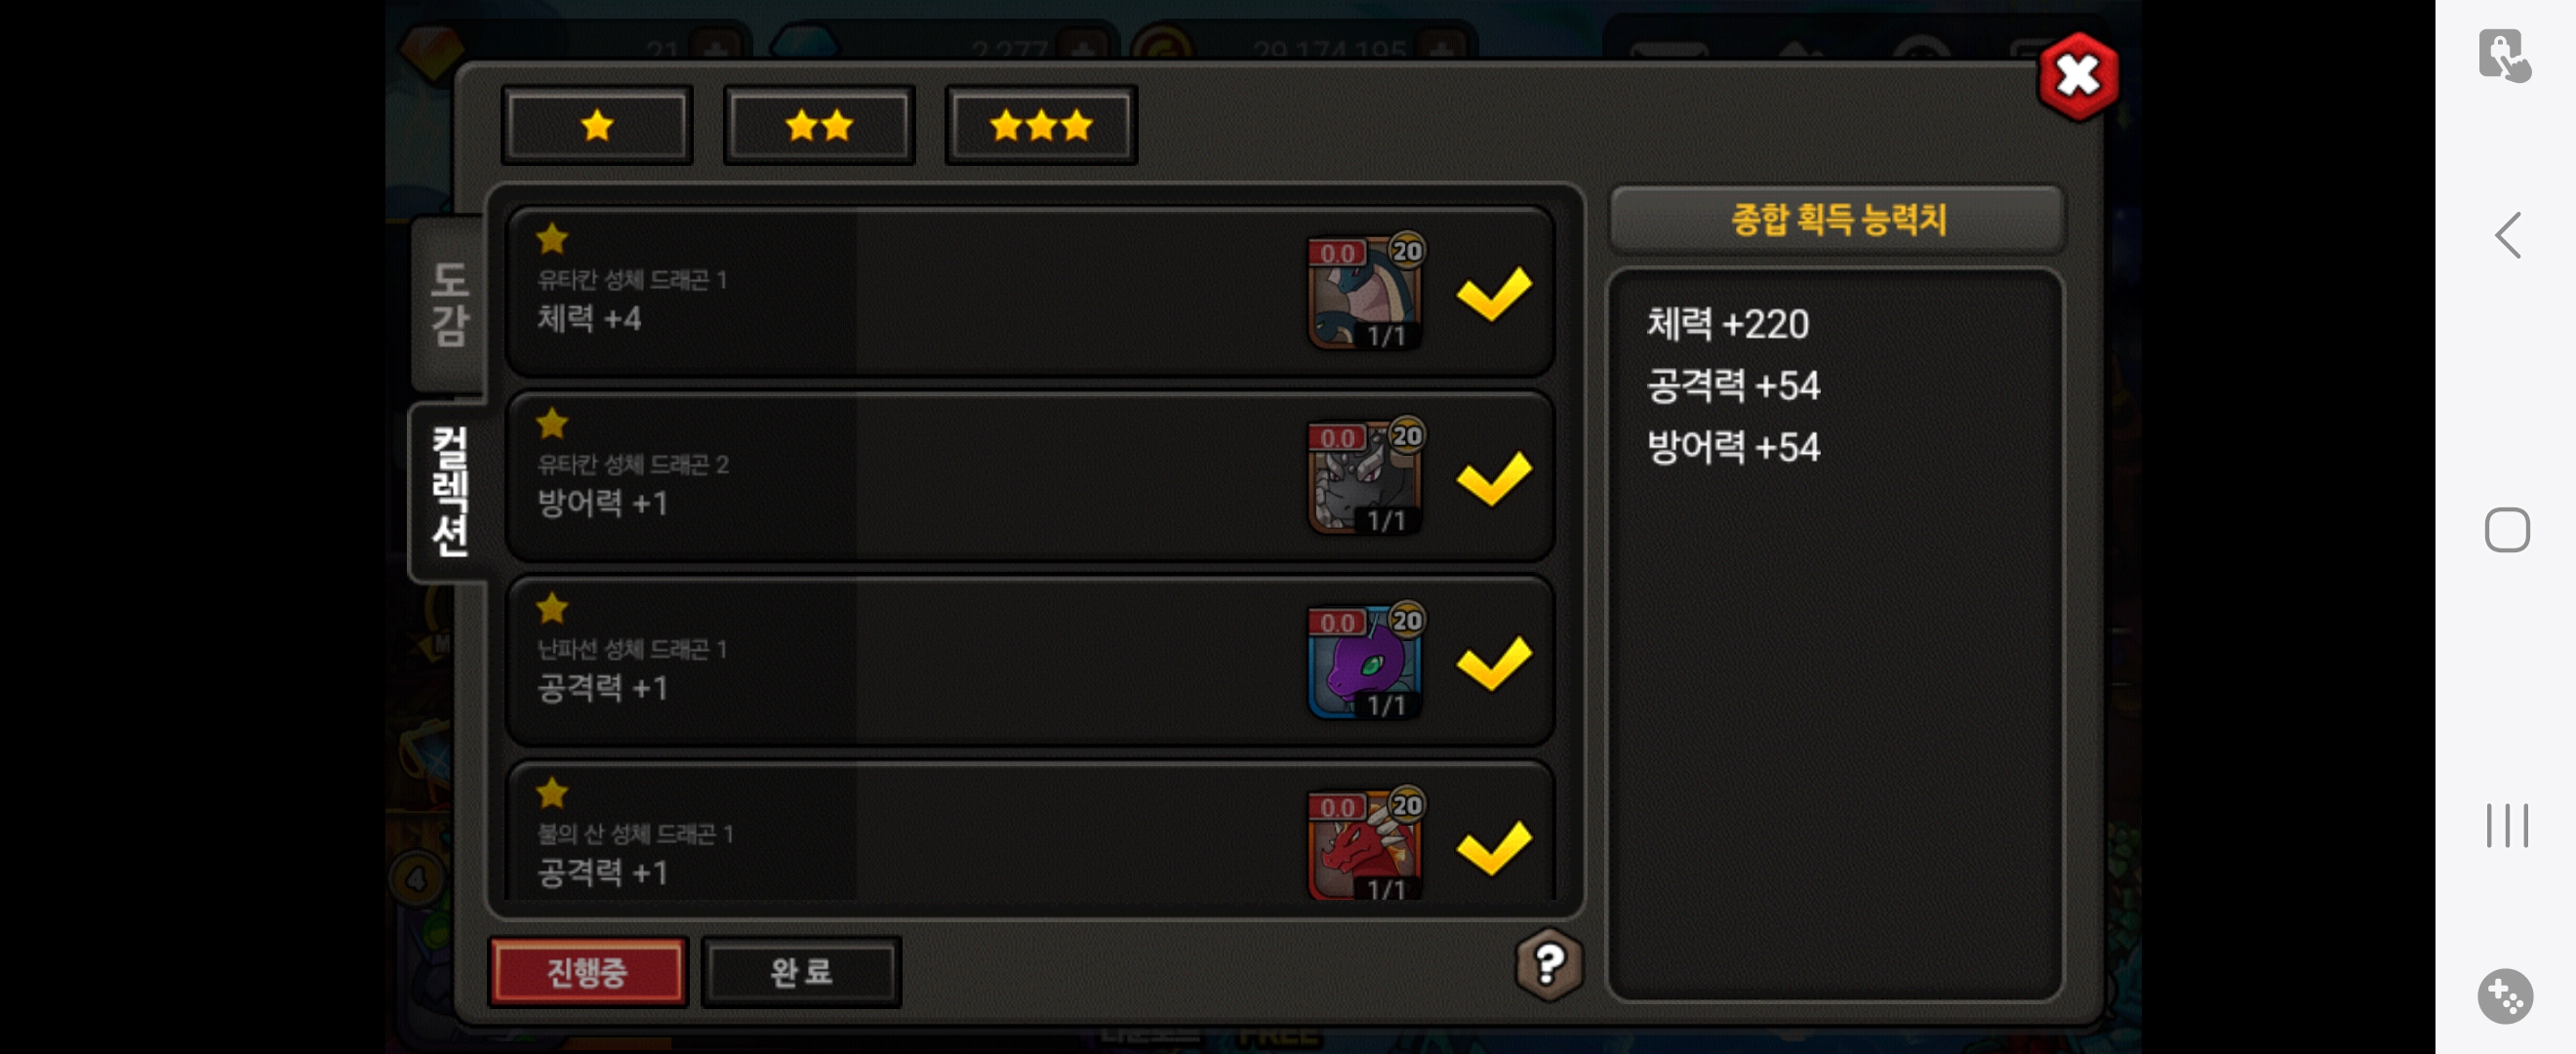Tap the 유타칸 성체 드래곤 1 dragon icon
Viewport: 2576px width, 1054px height.
pos(1365,293)
